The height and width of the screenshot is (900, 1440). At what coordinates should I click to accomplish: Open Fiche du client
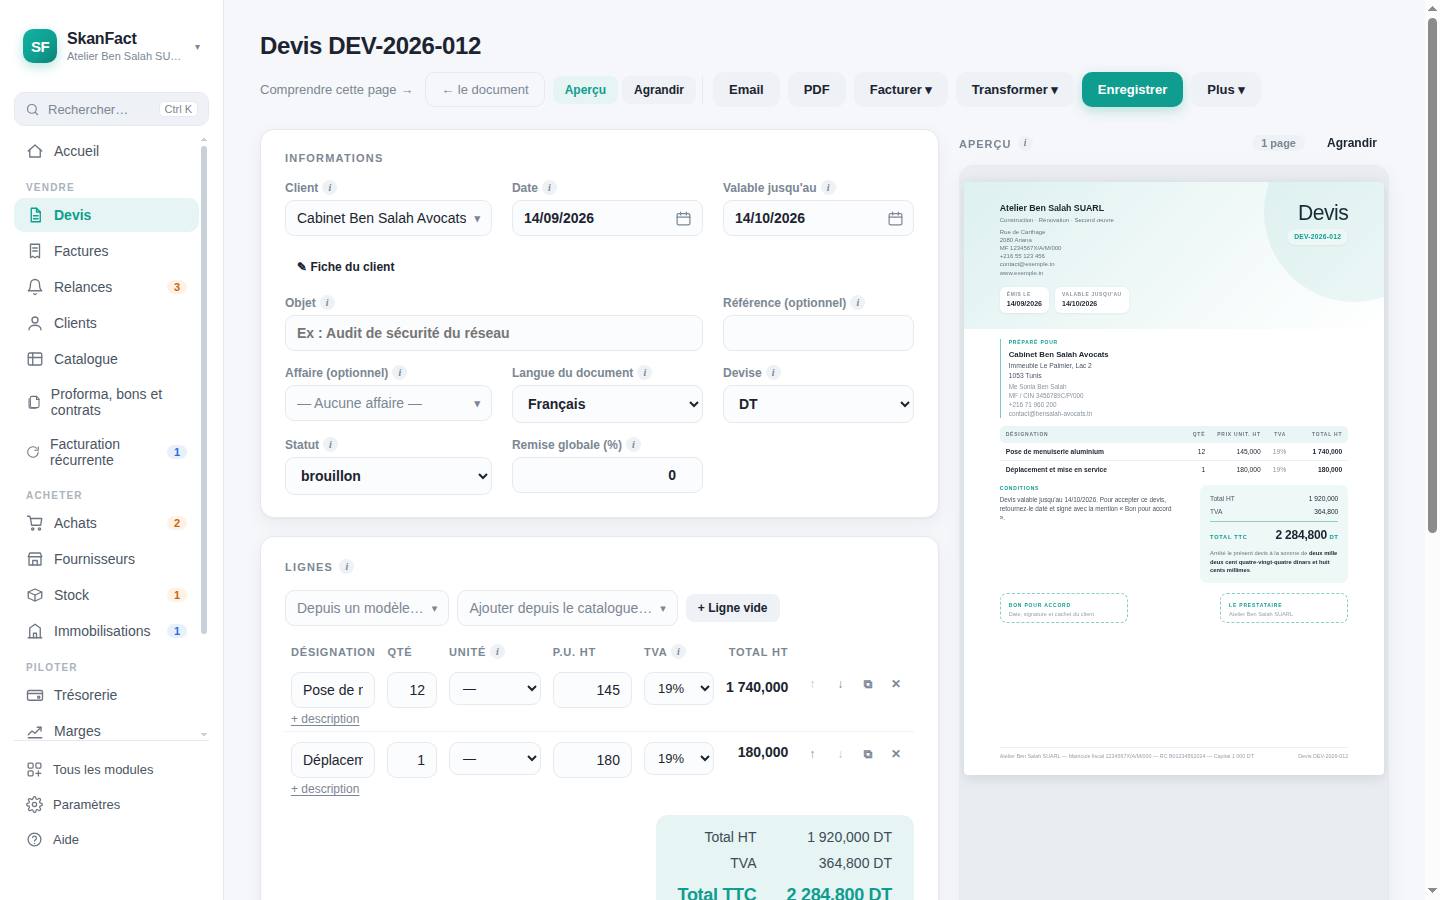pyautogui.click(x=346, y=267)
